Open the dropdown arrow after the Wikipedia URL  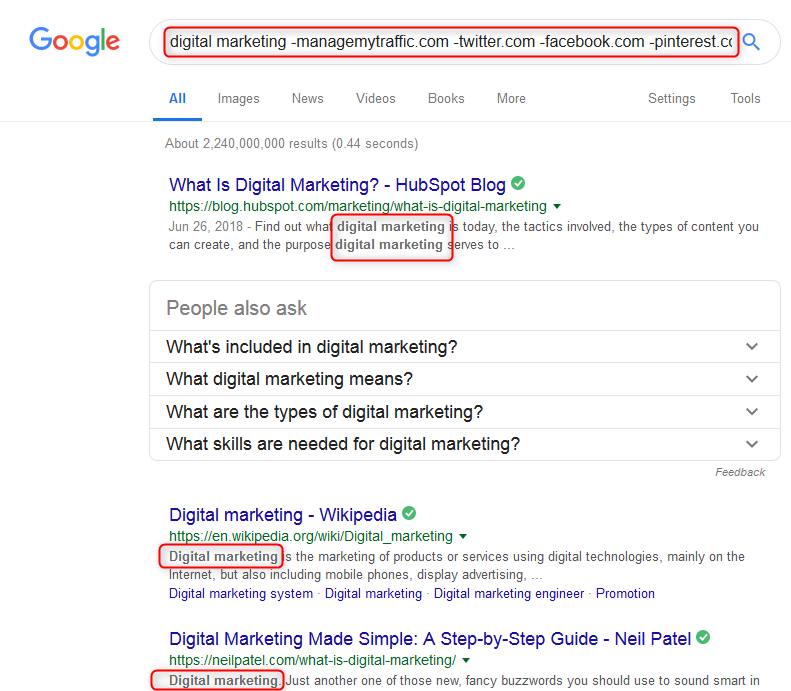[463, 536]
